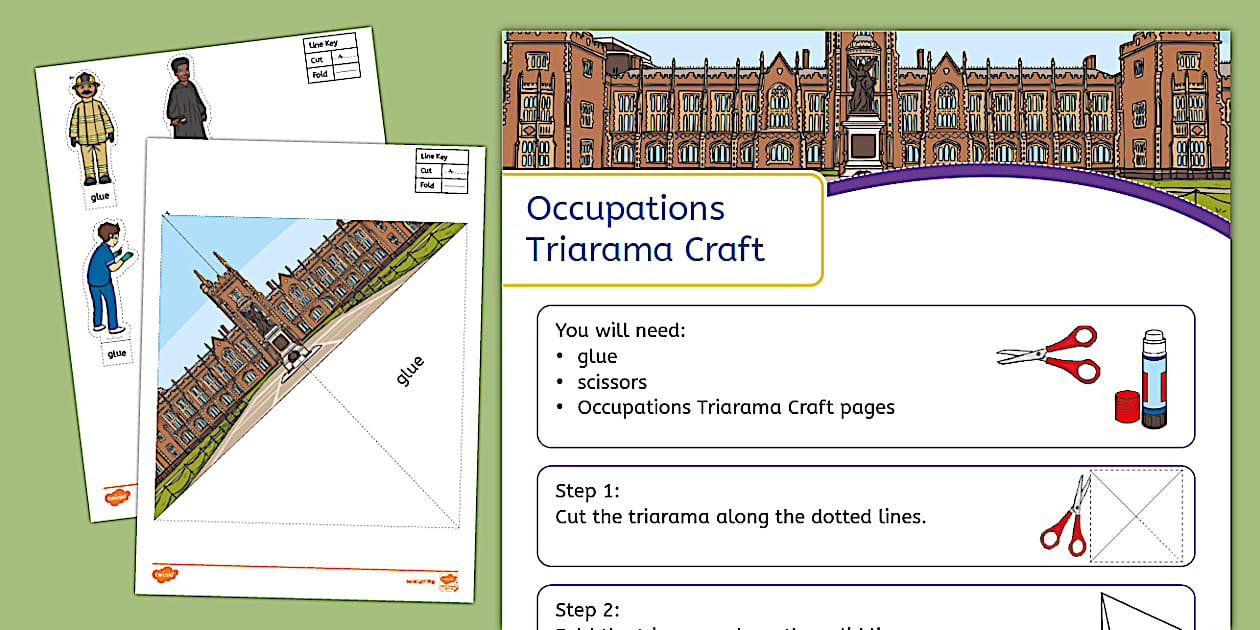Click the Occupations Triarama Craft pages link text

point(737,407)
